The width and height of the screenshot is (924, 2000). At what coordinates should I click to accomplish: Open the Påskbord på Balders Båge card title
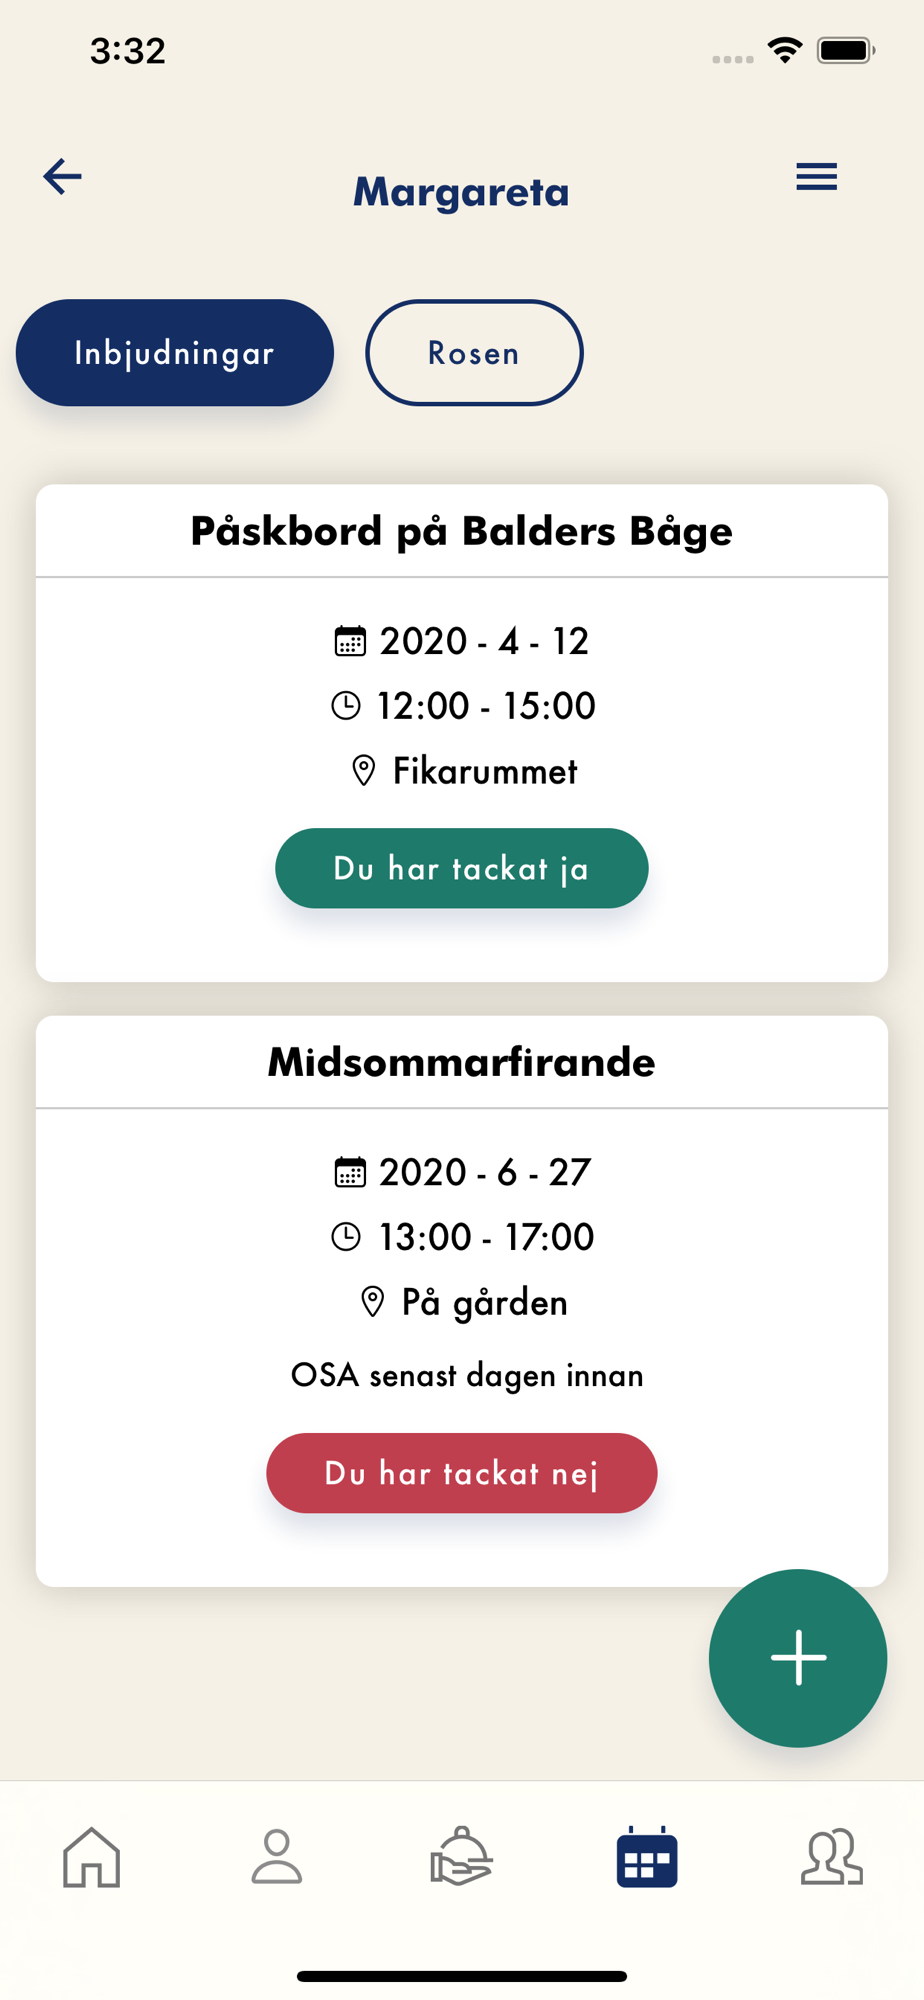point(462,531)
